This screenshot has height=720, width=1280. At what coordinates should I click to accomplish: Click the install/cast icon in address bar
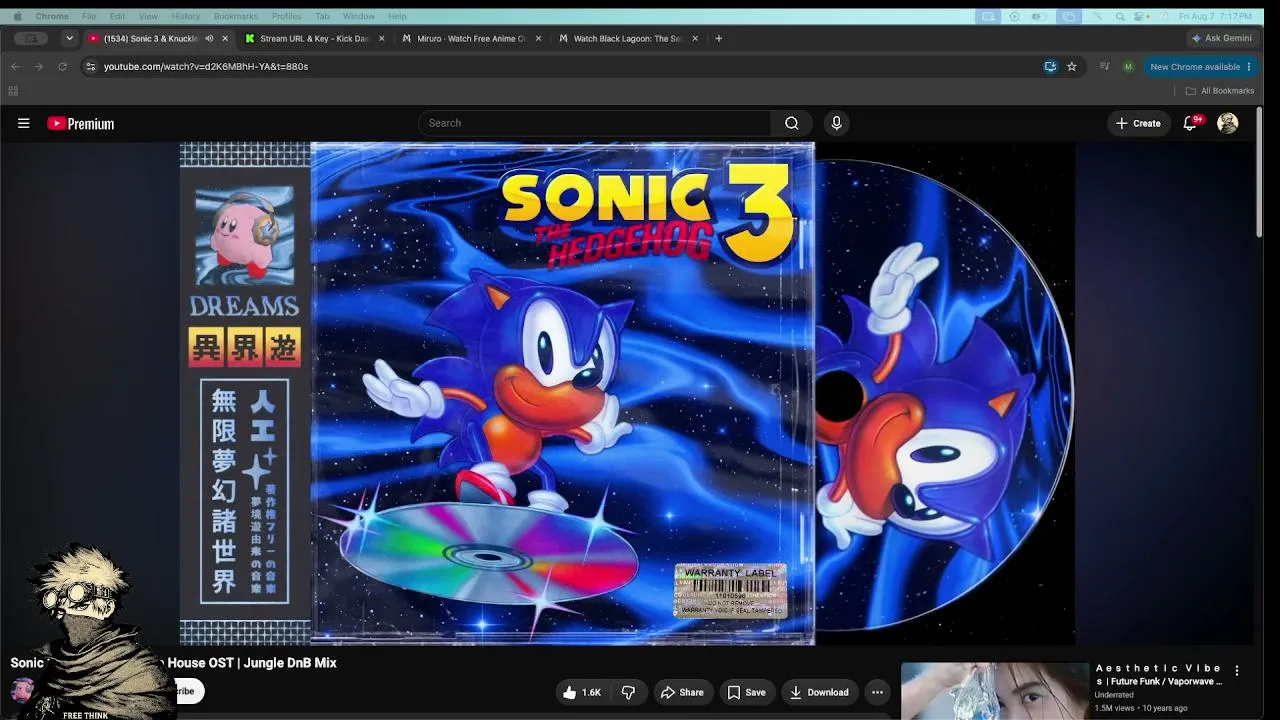click(1050, 66)
